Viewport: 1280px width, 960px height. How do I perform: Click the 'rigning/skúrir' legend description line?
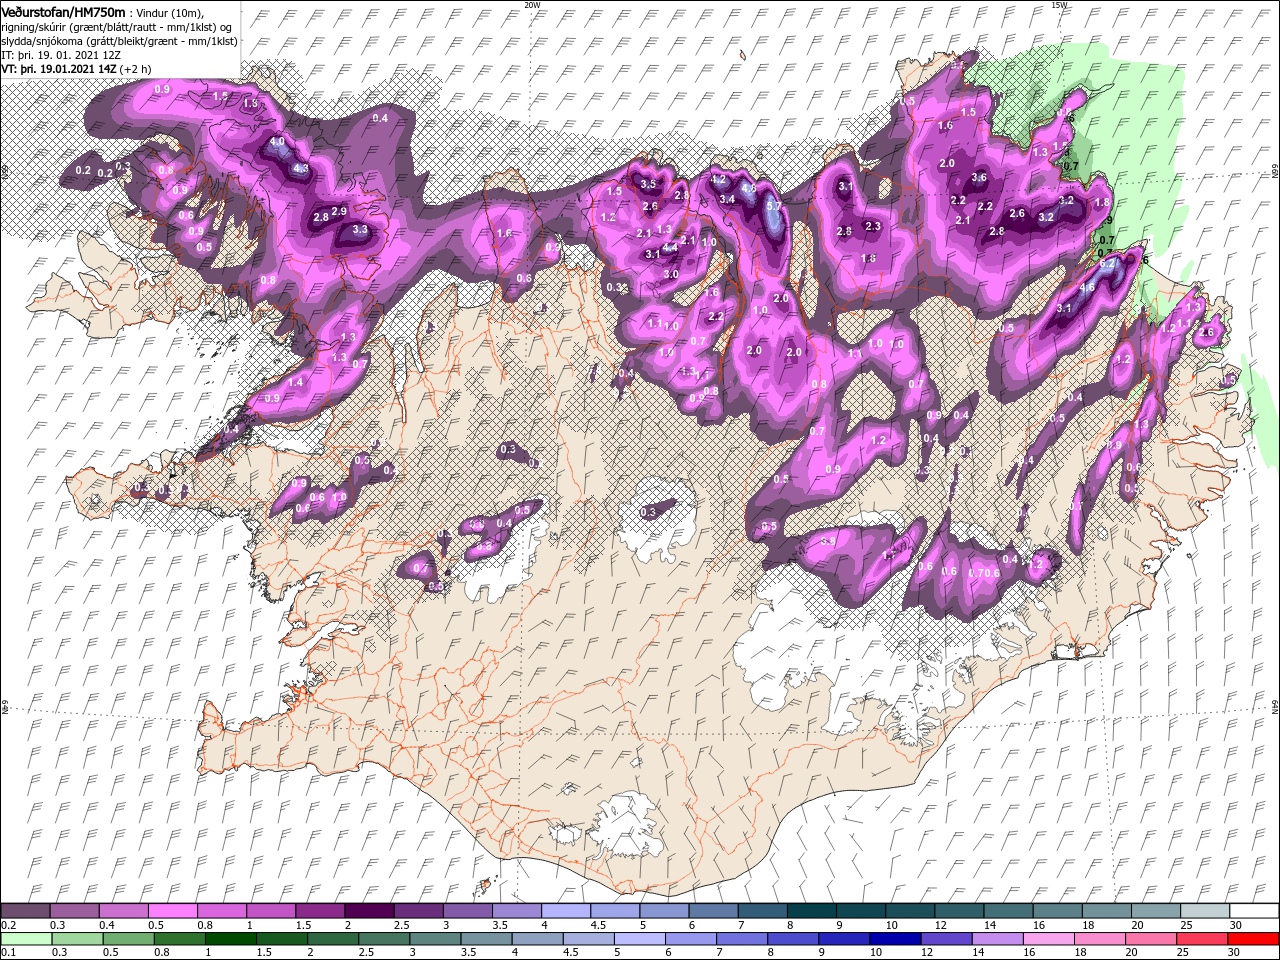click(116, 27)
